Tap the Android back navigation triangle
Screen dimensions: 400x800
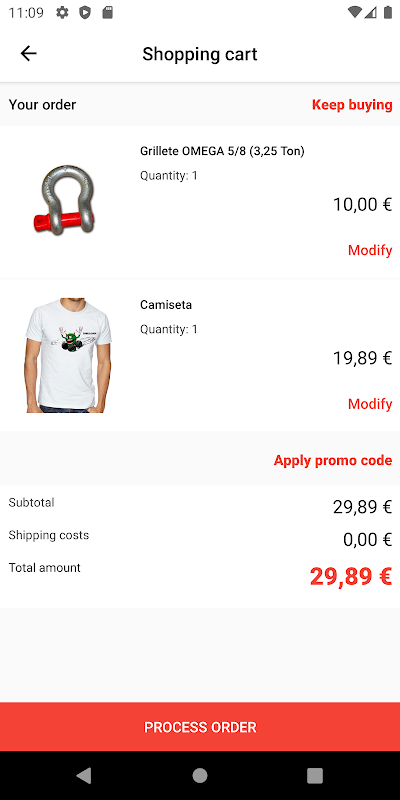[84, 776]
